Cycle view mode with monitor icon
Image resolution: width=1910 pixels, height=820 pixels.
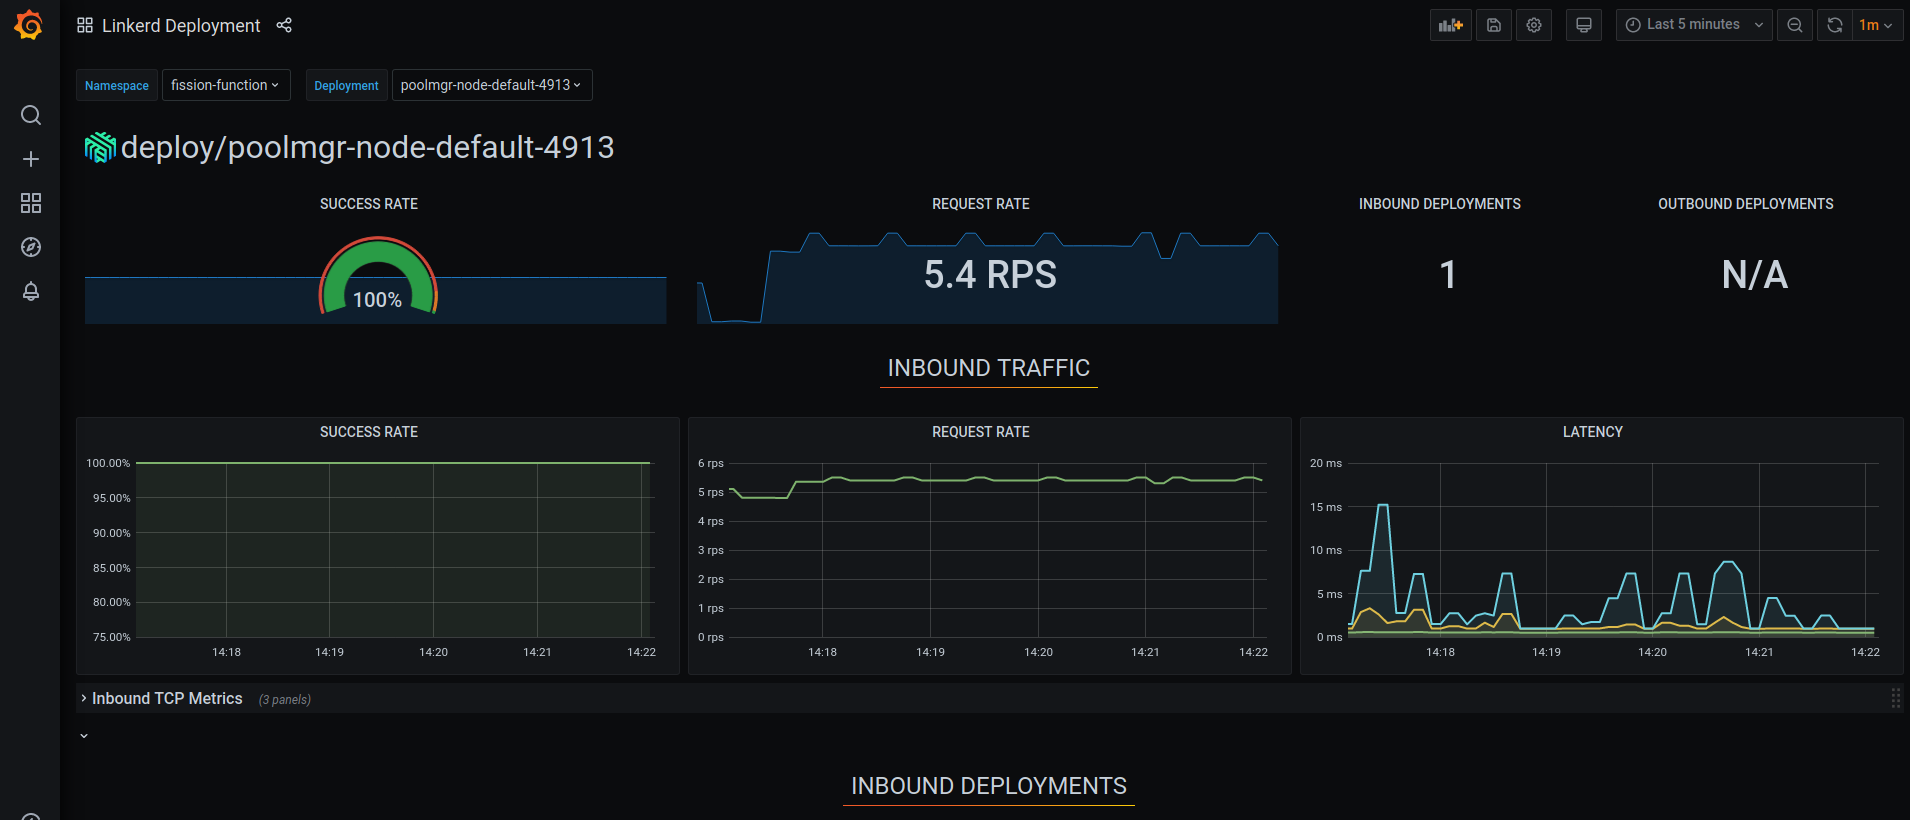(x=1584, y=25)
